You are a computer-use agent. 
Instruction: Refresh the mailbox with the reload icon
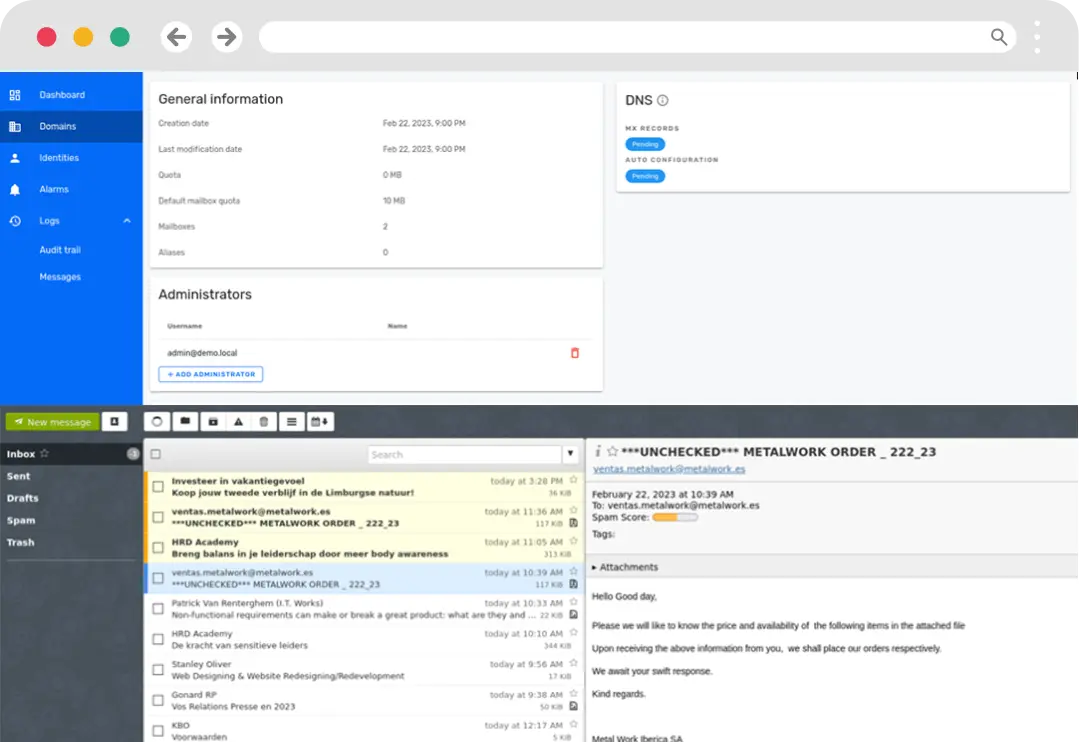tap(157, 421)
